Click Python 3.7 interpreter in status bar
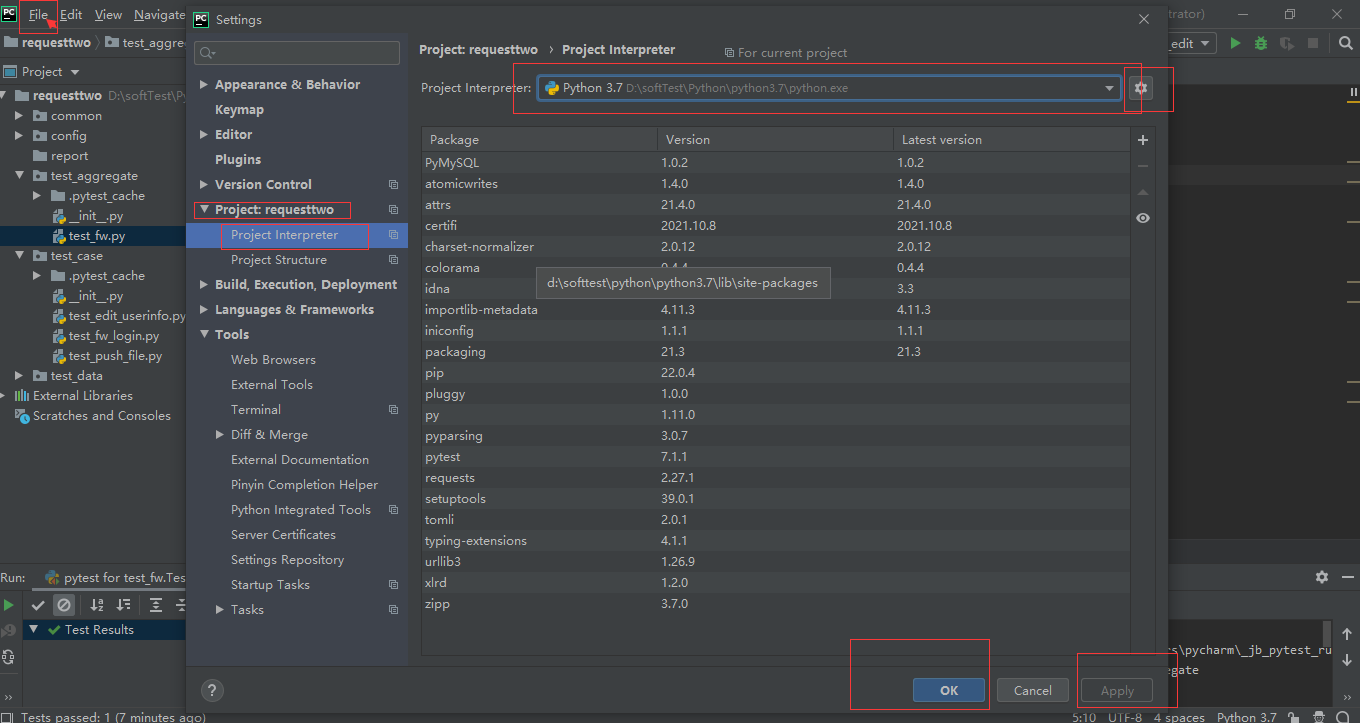Screen dimensions: 1360x723 coord(1246,716)
